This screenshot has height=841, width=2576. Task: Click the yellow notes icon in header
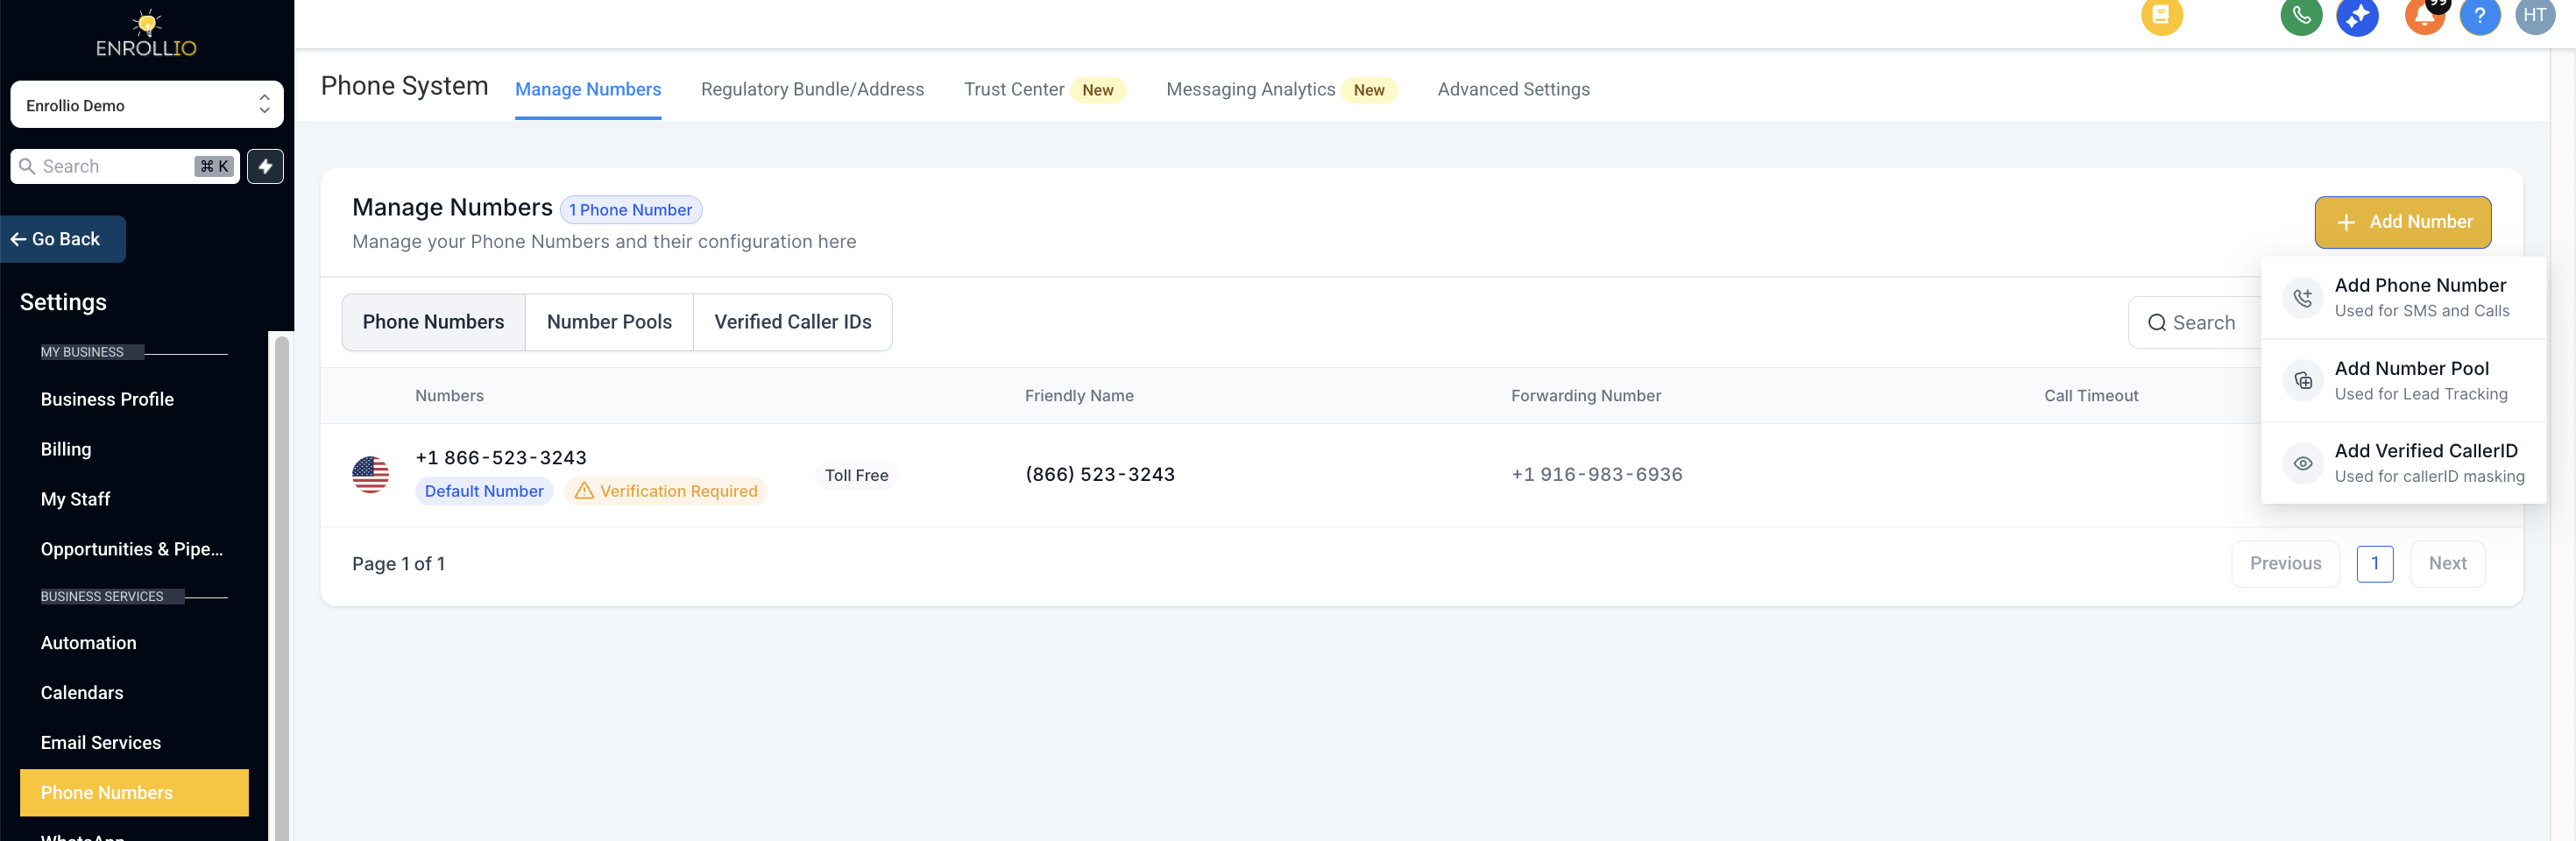click(x=2161, y=15)
